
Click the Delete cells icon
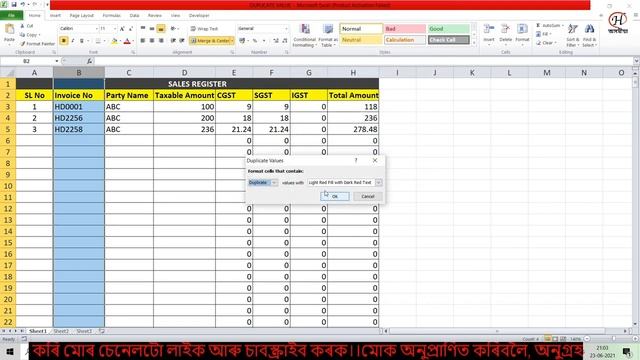[505, 29]
